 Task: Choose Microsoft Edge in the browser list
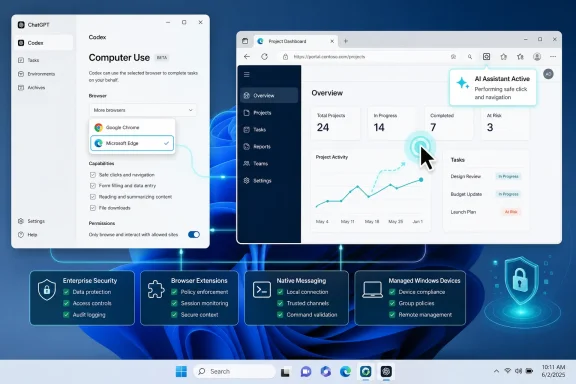[132, 143]
